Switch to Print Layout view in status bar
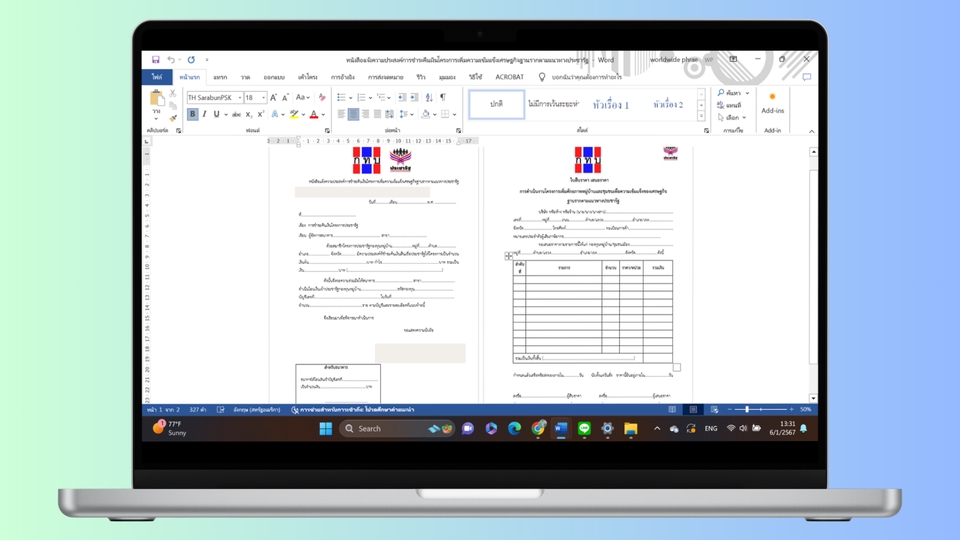This screenshot has width=960, height=540. pos(693,410)
